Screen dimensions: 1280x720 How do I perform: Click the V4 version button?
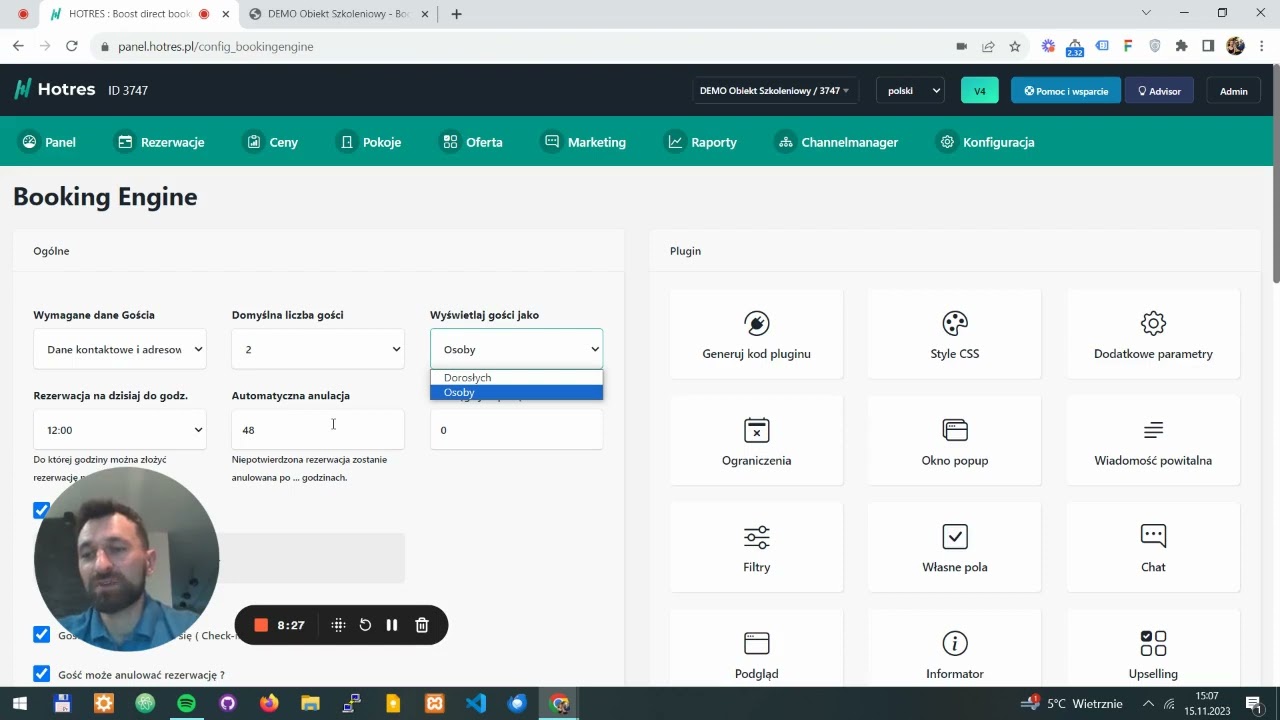(x=980, y=90)
